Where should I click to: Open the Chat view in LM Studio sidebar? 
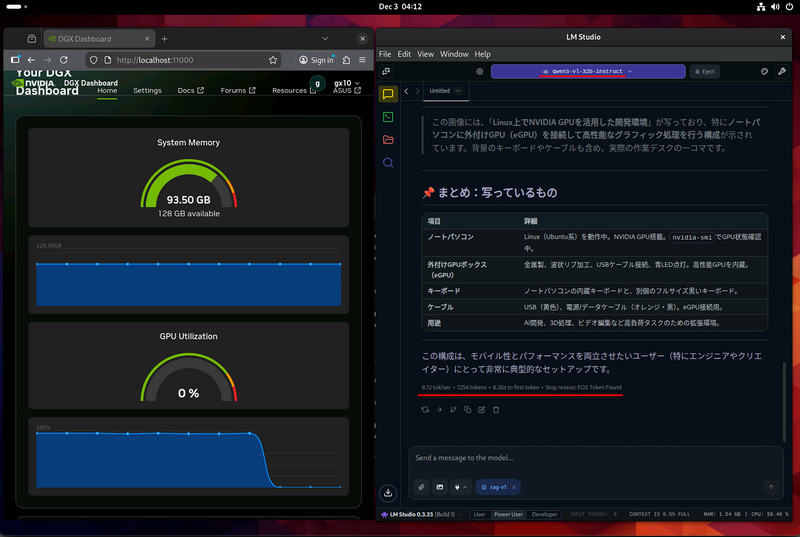pos(388,94)
